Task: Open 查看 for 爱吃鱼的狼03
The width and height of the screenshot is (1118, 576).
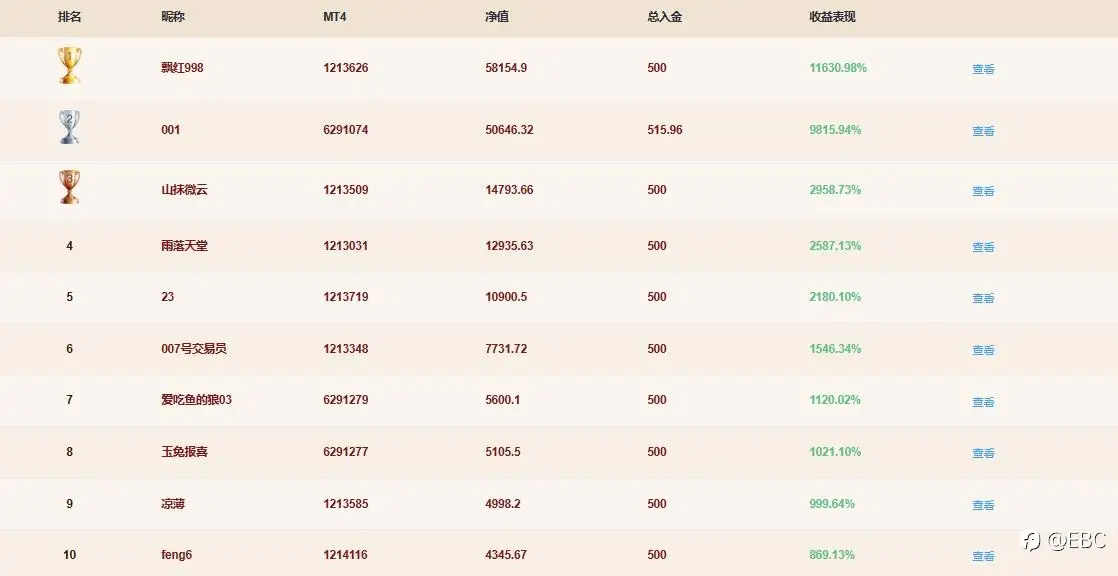Action: [983, 402]
